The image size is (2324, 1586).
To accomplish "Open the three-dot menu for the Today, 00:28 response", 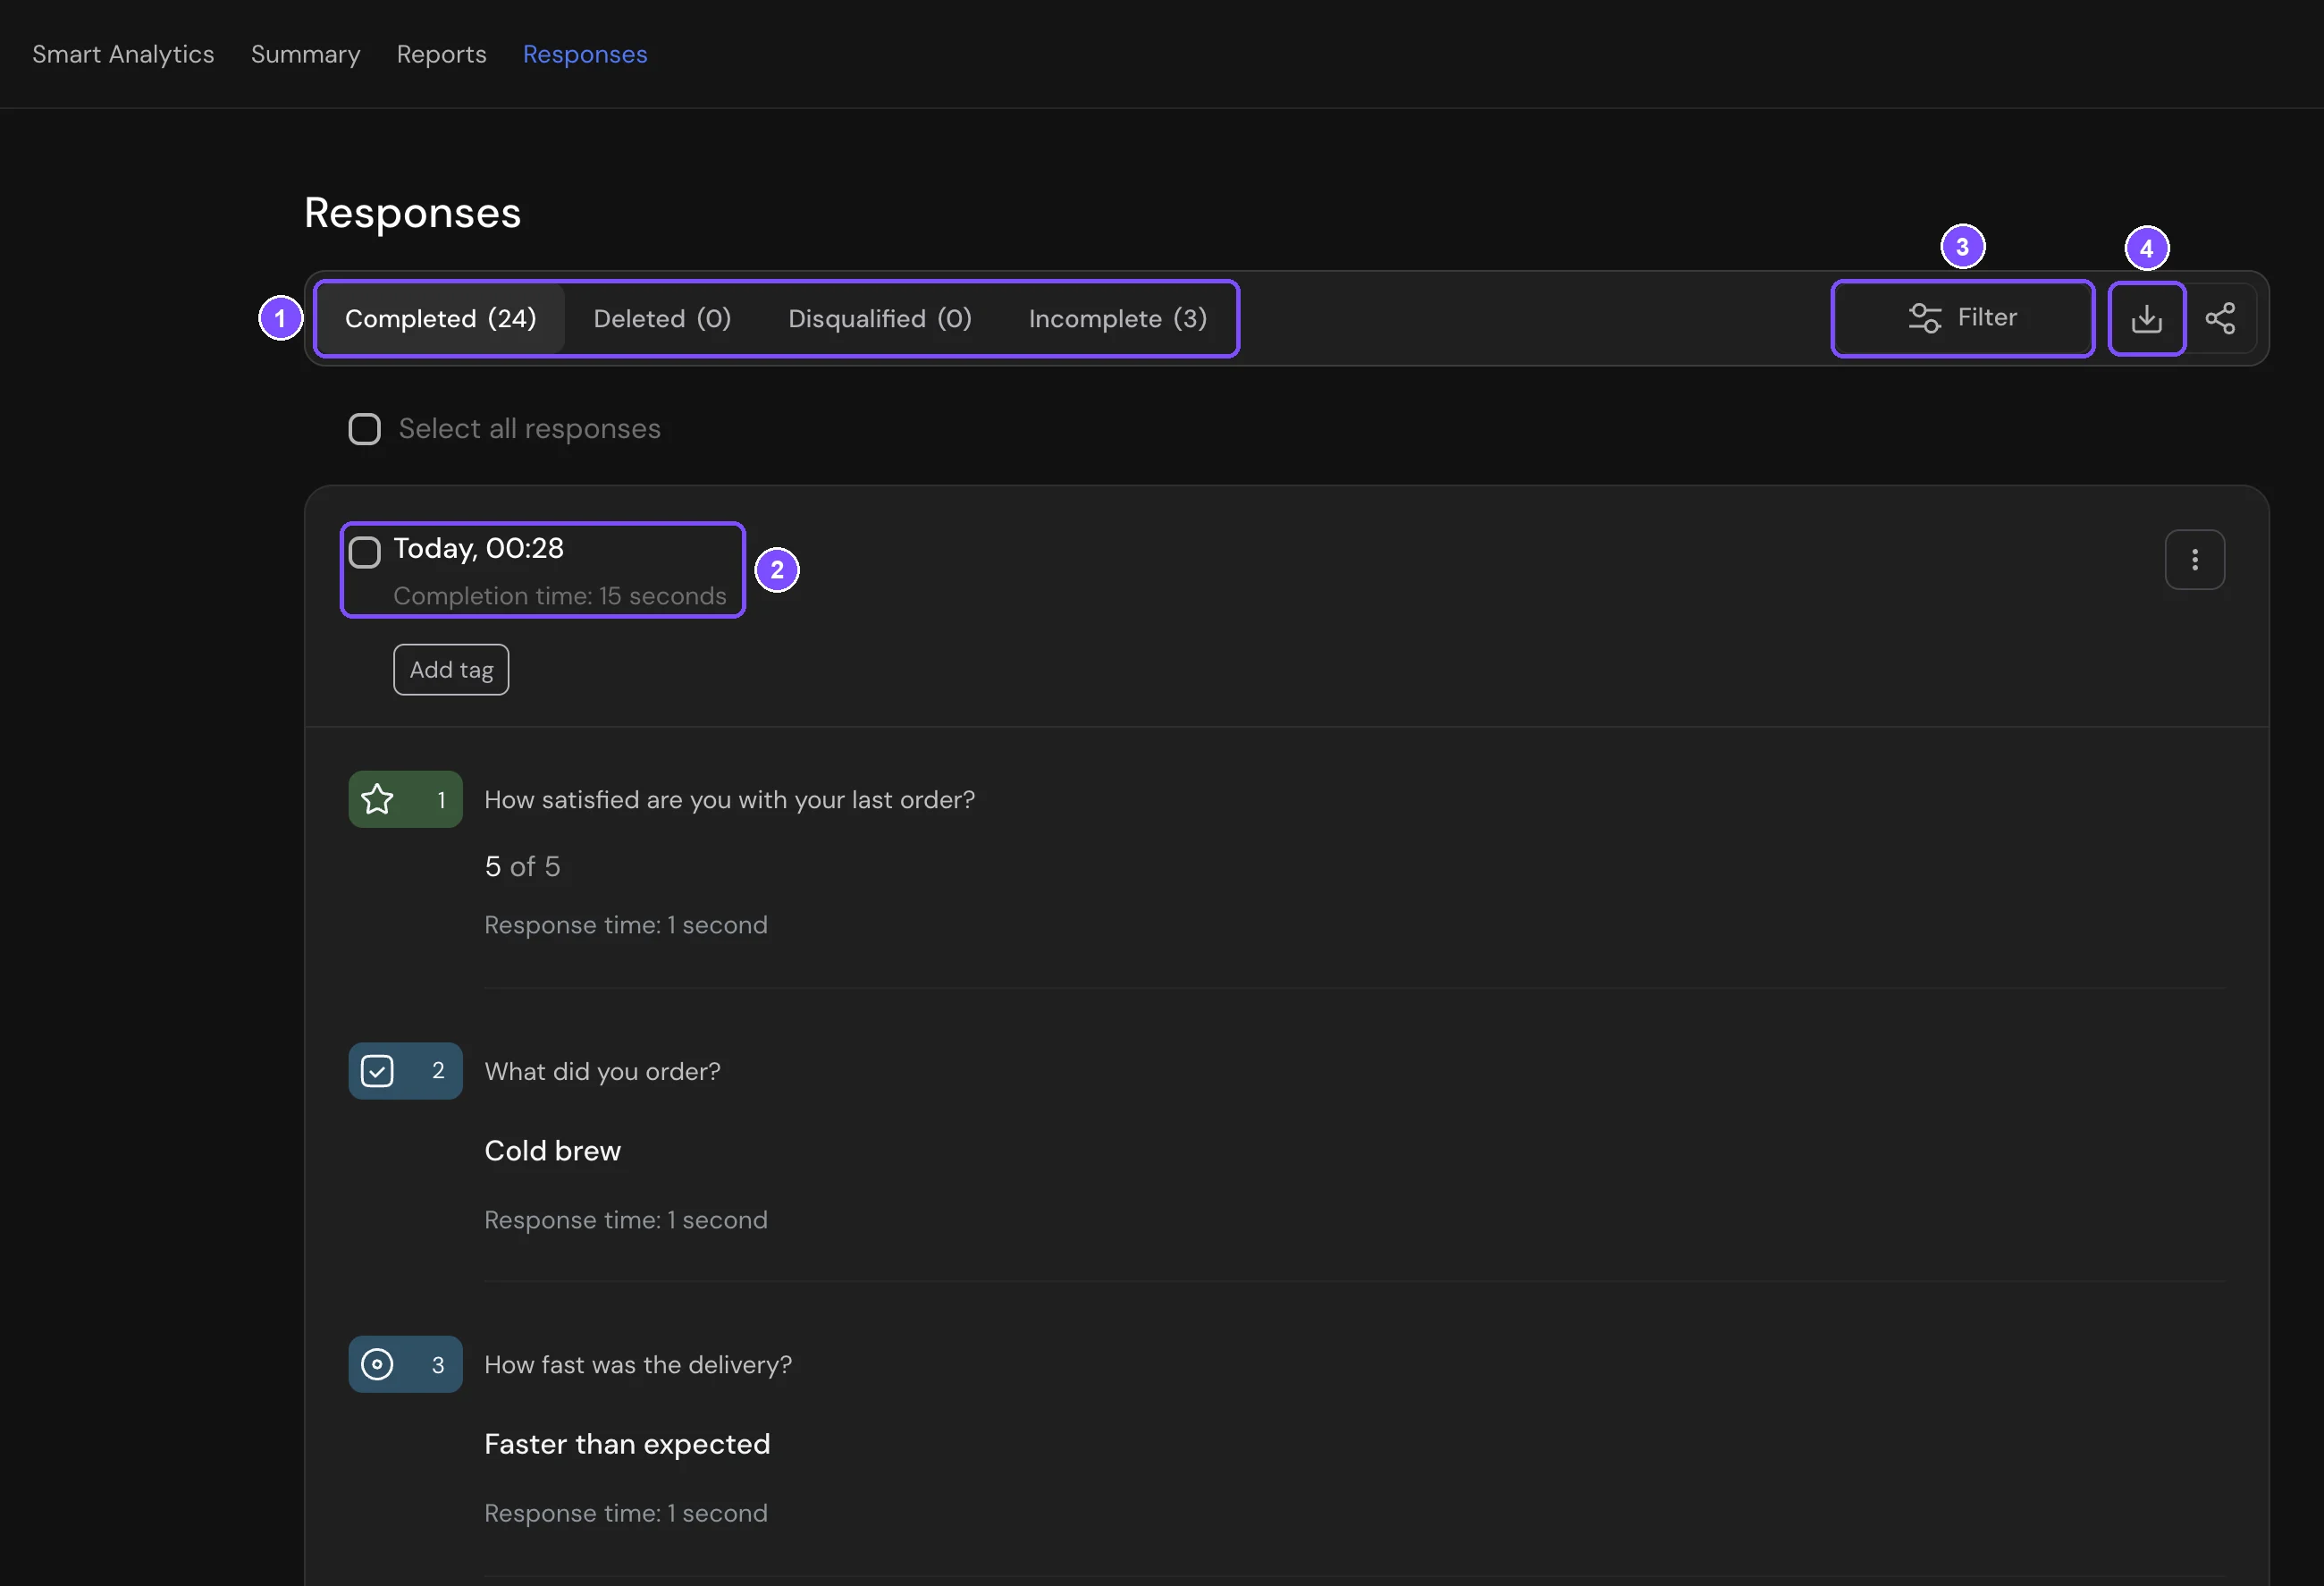I will tap(2194, 560).
